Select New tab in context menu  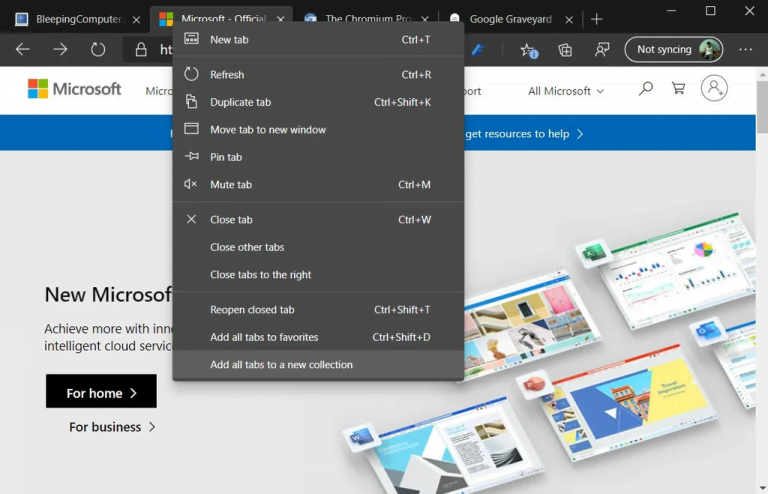tap(318, 40)
